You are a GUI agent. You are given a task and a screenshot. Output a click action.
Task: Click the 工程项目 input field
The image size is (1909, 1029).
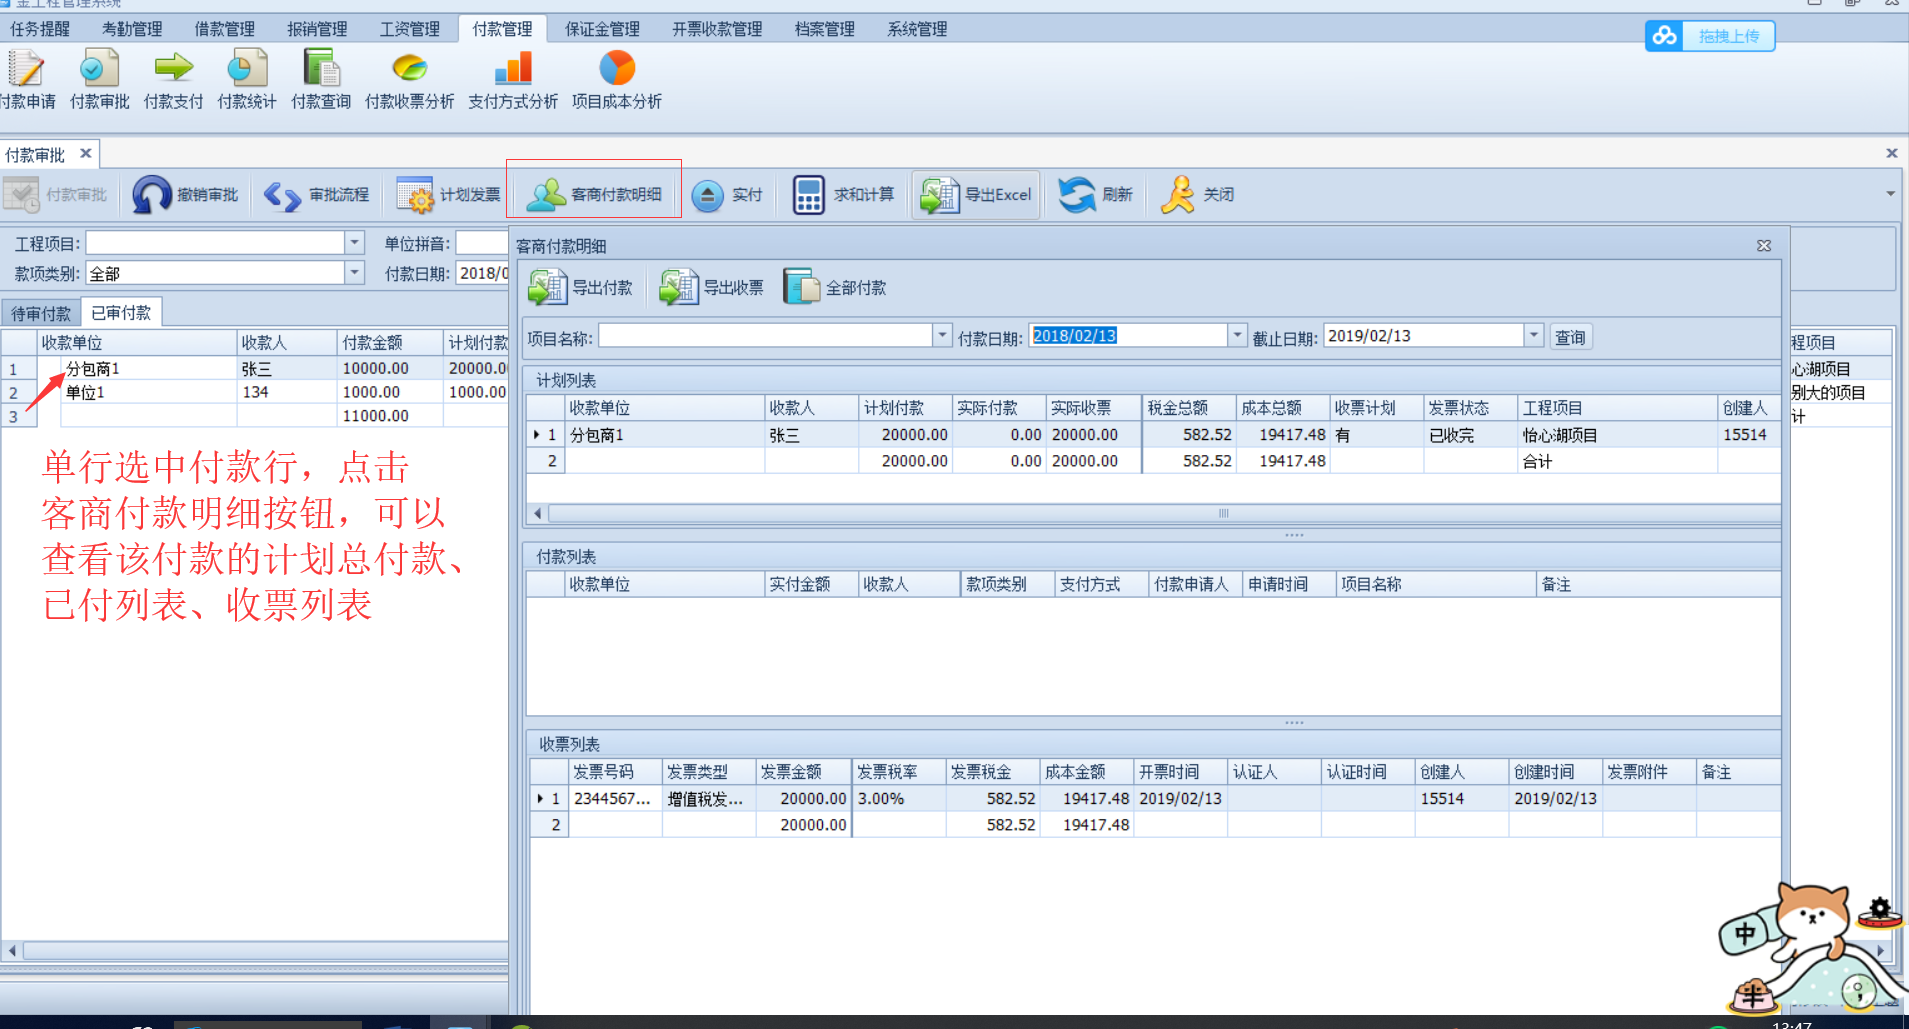point(216,243)
